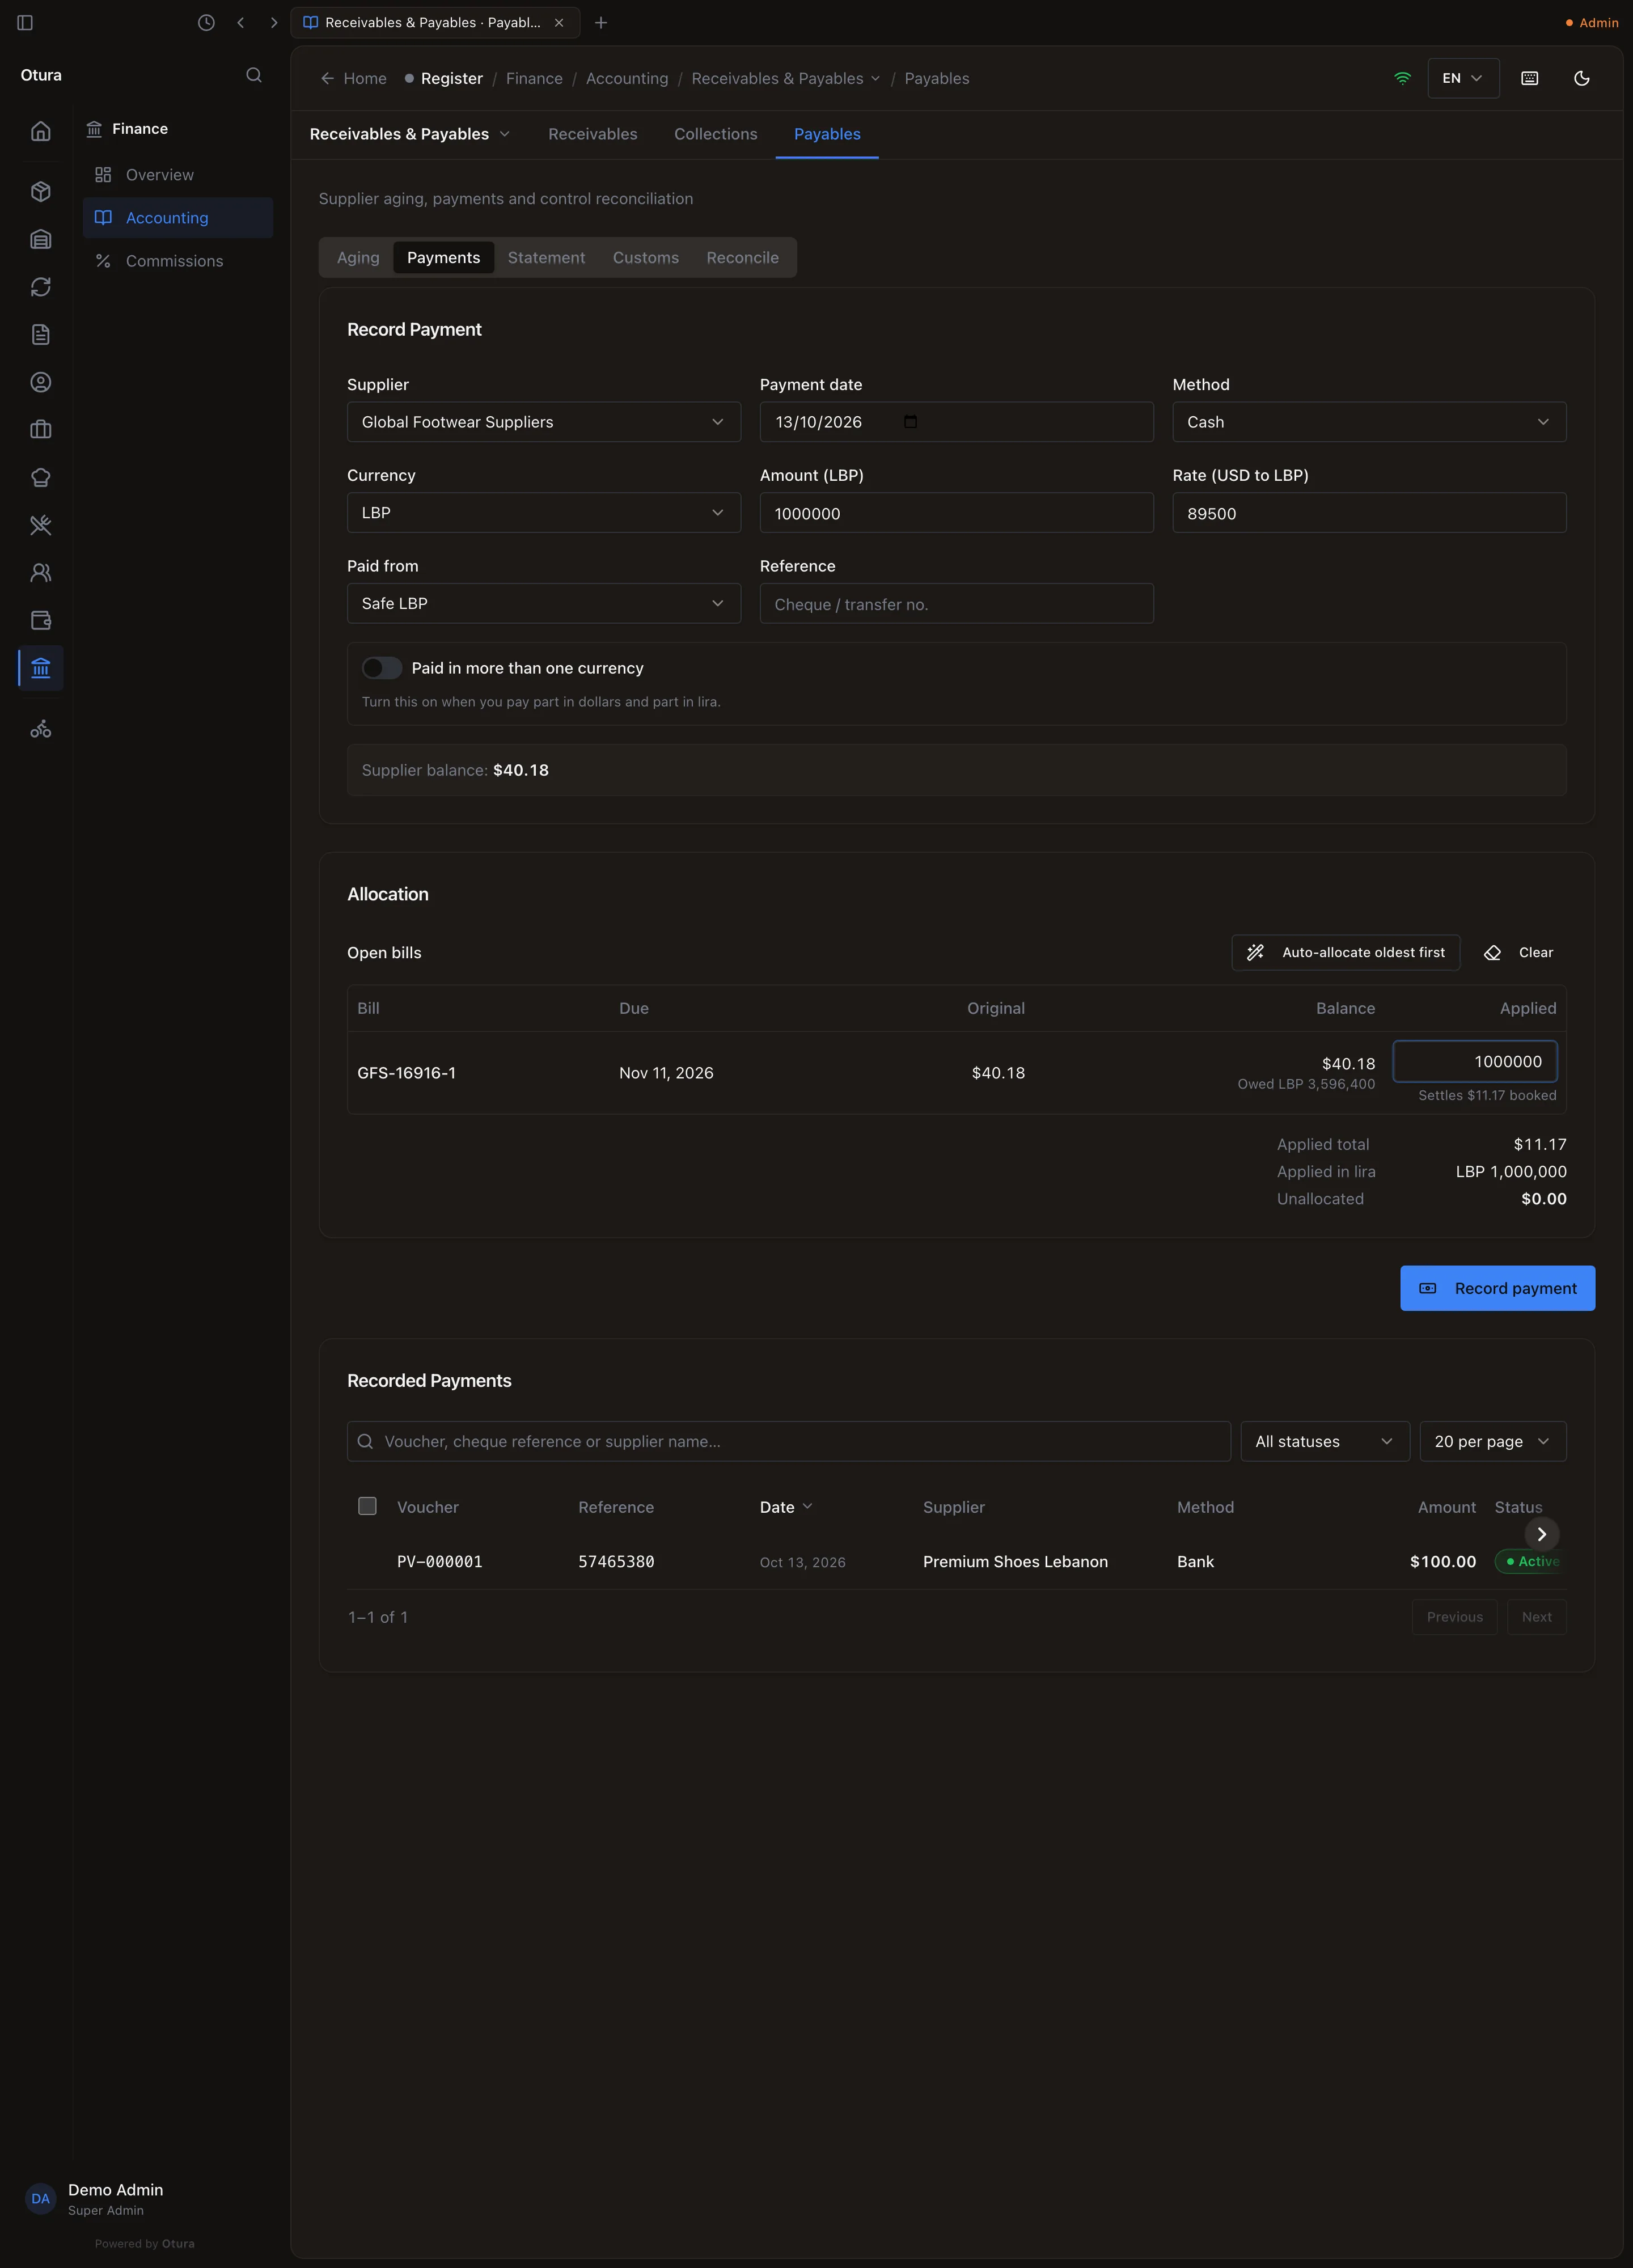This screenshot has height=2268, width=1633.
Task: Click the Applied amount field for GFS-16916-1
Action: [x=1475, y=1061]
